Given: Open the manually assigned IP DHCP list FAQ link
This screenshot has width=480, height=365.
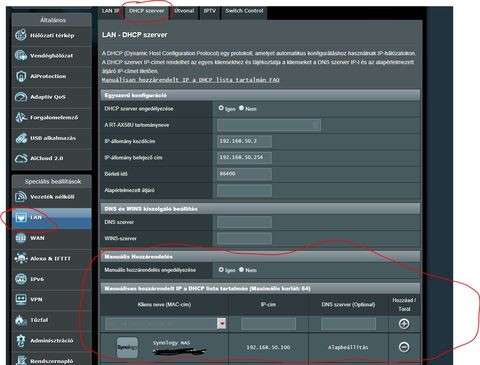Looking at the screenshot, I should coord(190,80).
